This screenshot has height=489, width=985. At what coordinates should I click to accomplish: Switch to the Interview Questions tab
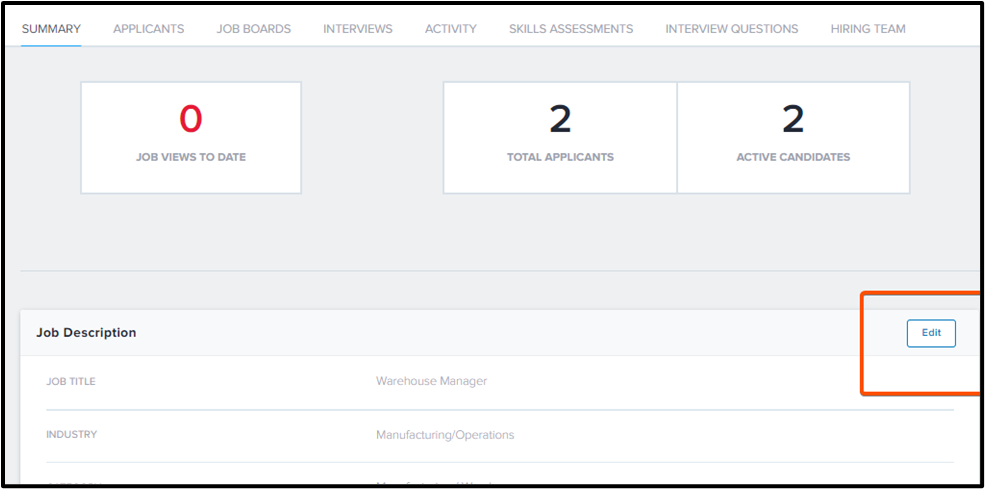731,29
